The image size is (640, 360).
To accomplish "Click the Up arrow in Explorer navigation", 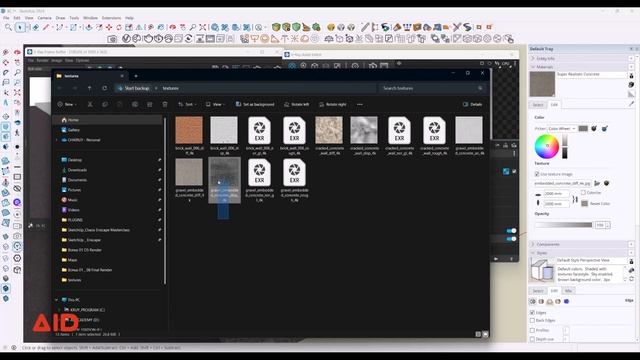I will pyautogui.click(x=89, y=88).
